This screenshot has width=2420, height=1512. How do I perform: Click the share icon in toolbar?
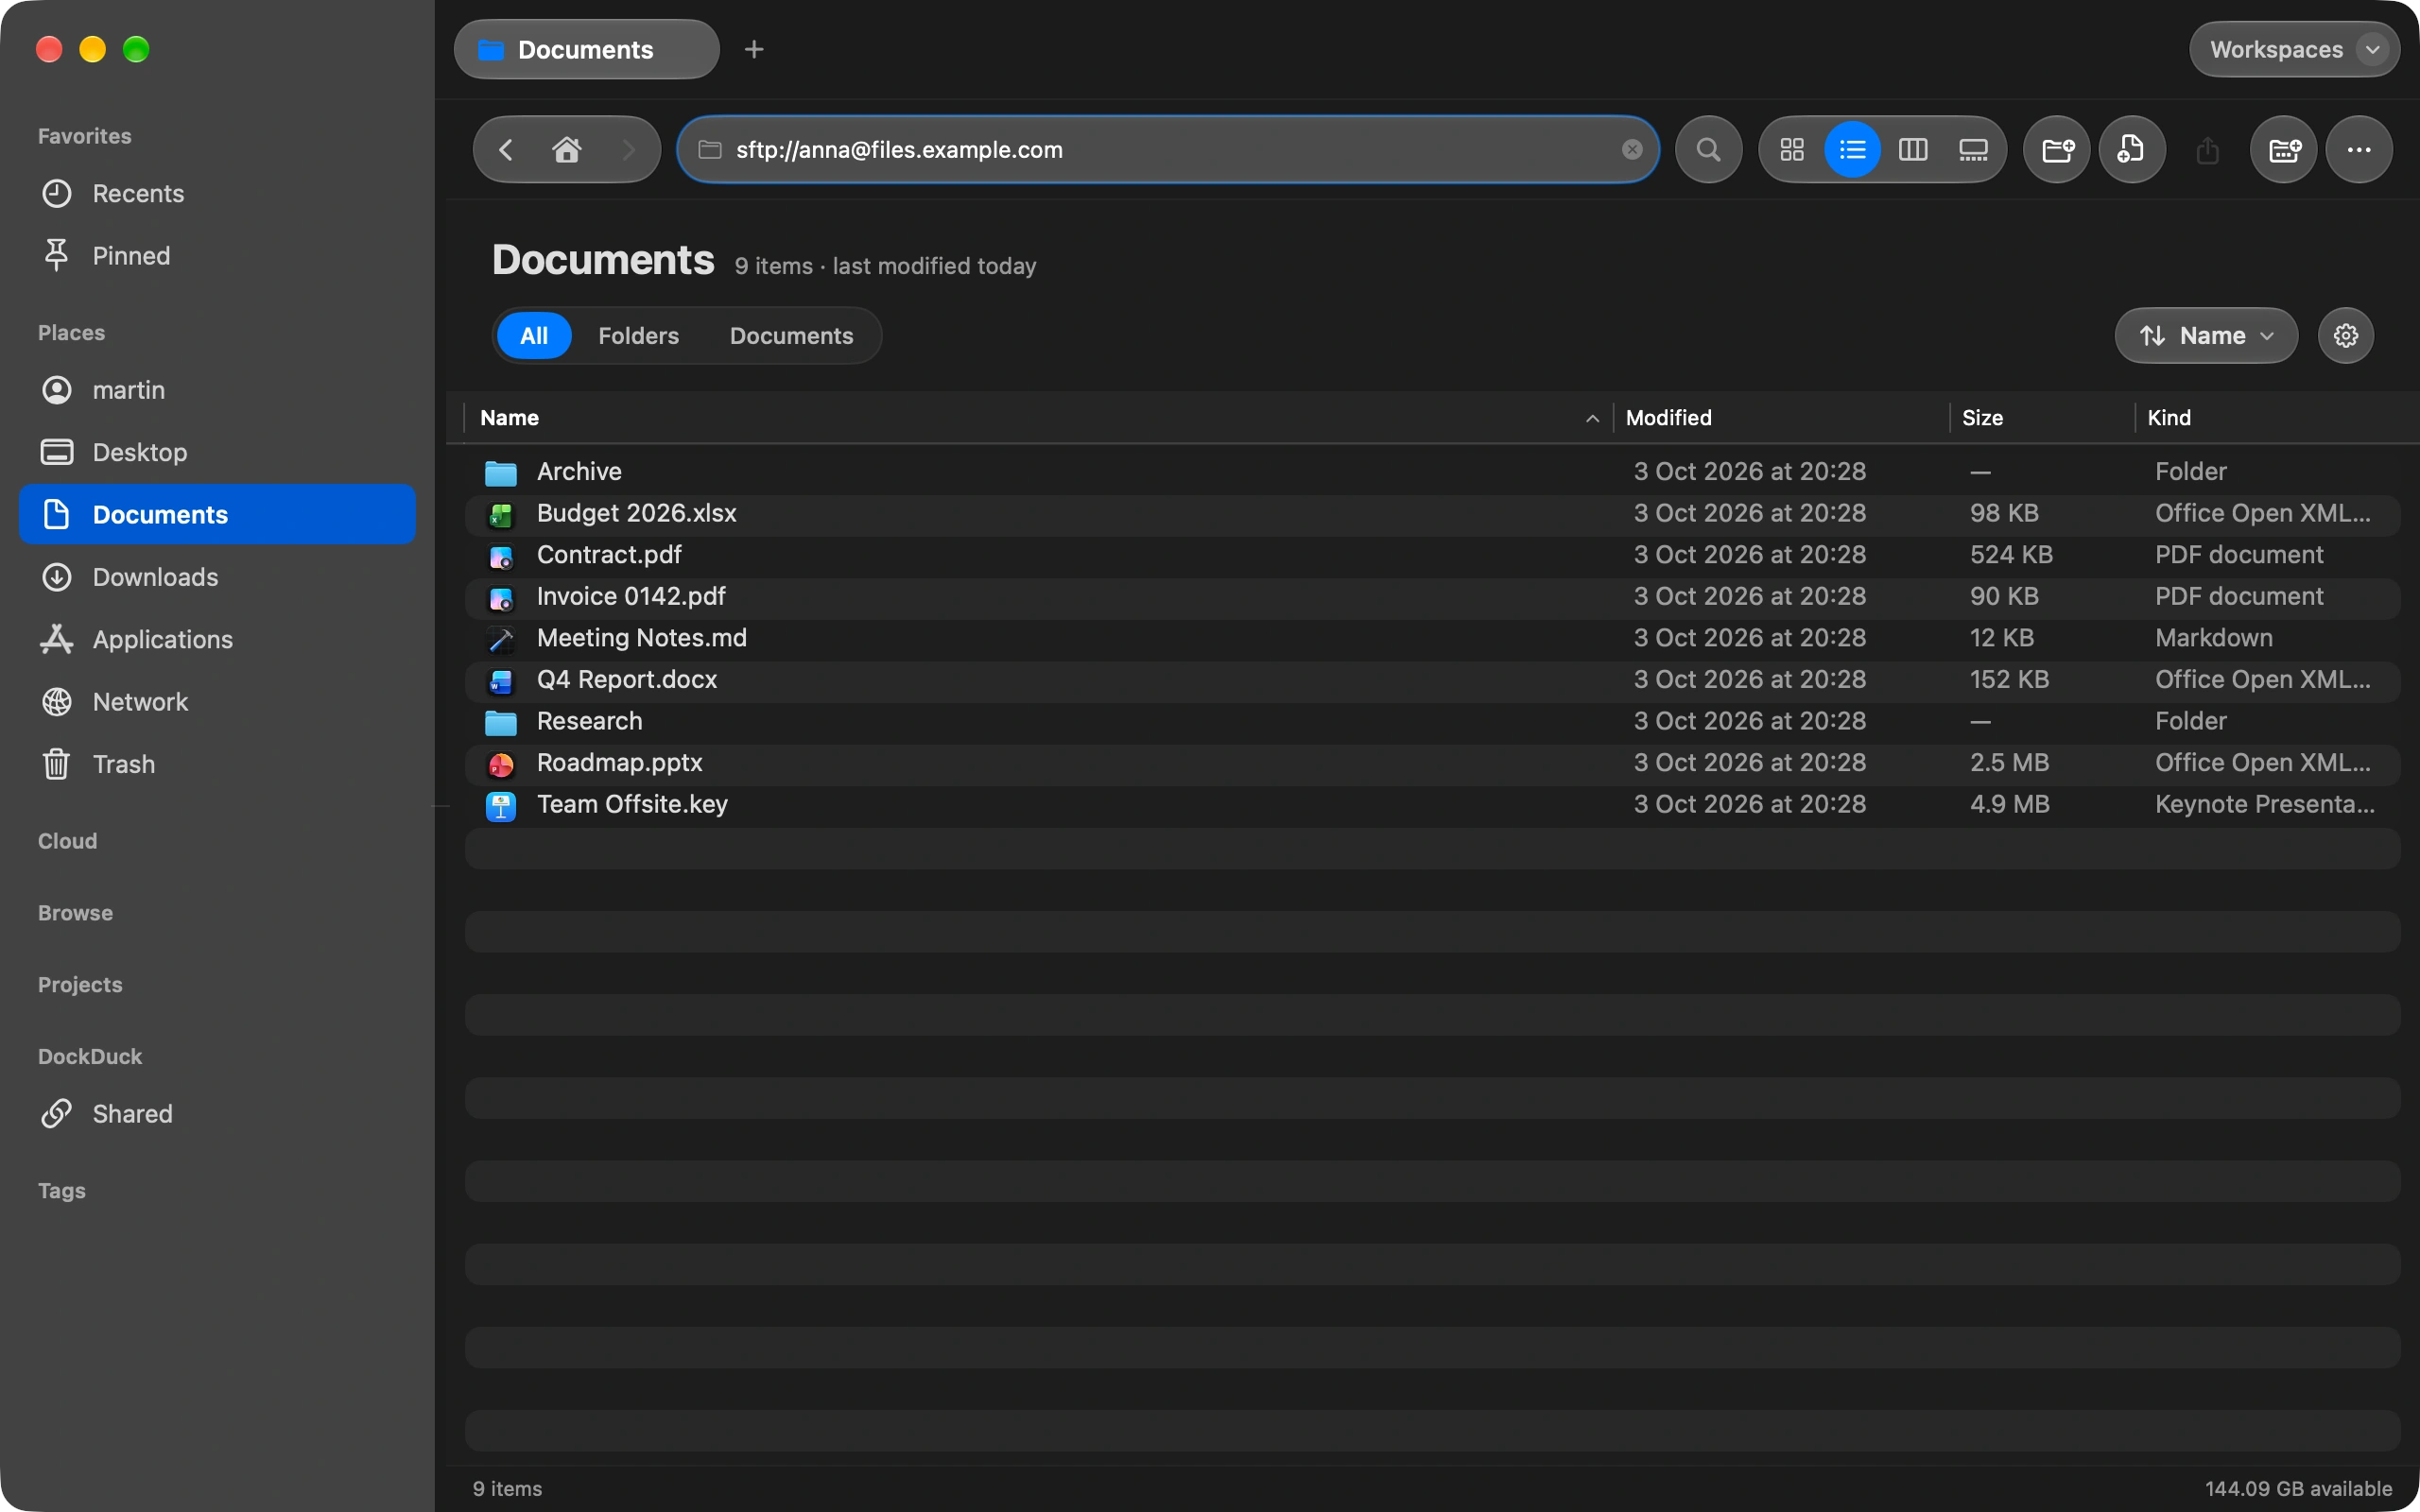[x=2208, y=150]
